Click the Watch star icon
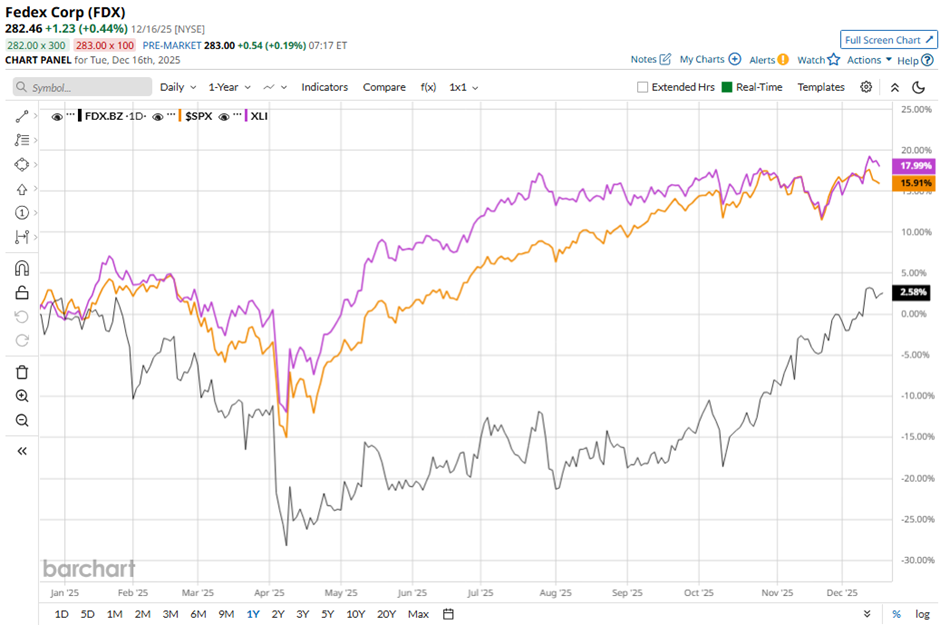Viewport: 940px width, 625px height. (833, 59)
